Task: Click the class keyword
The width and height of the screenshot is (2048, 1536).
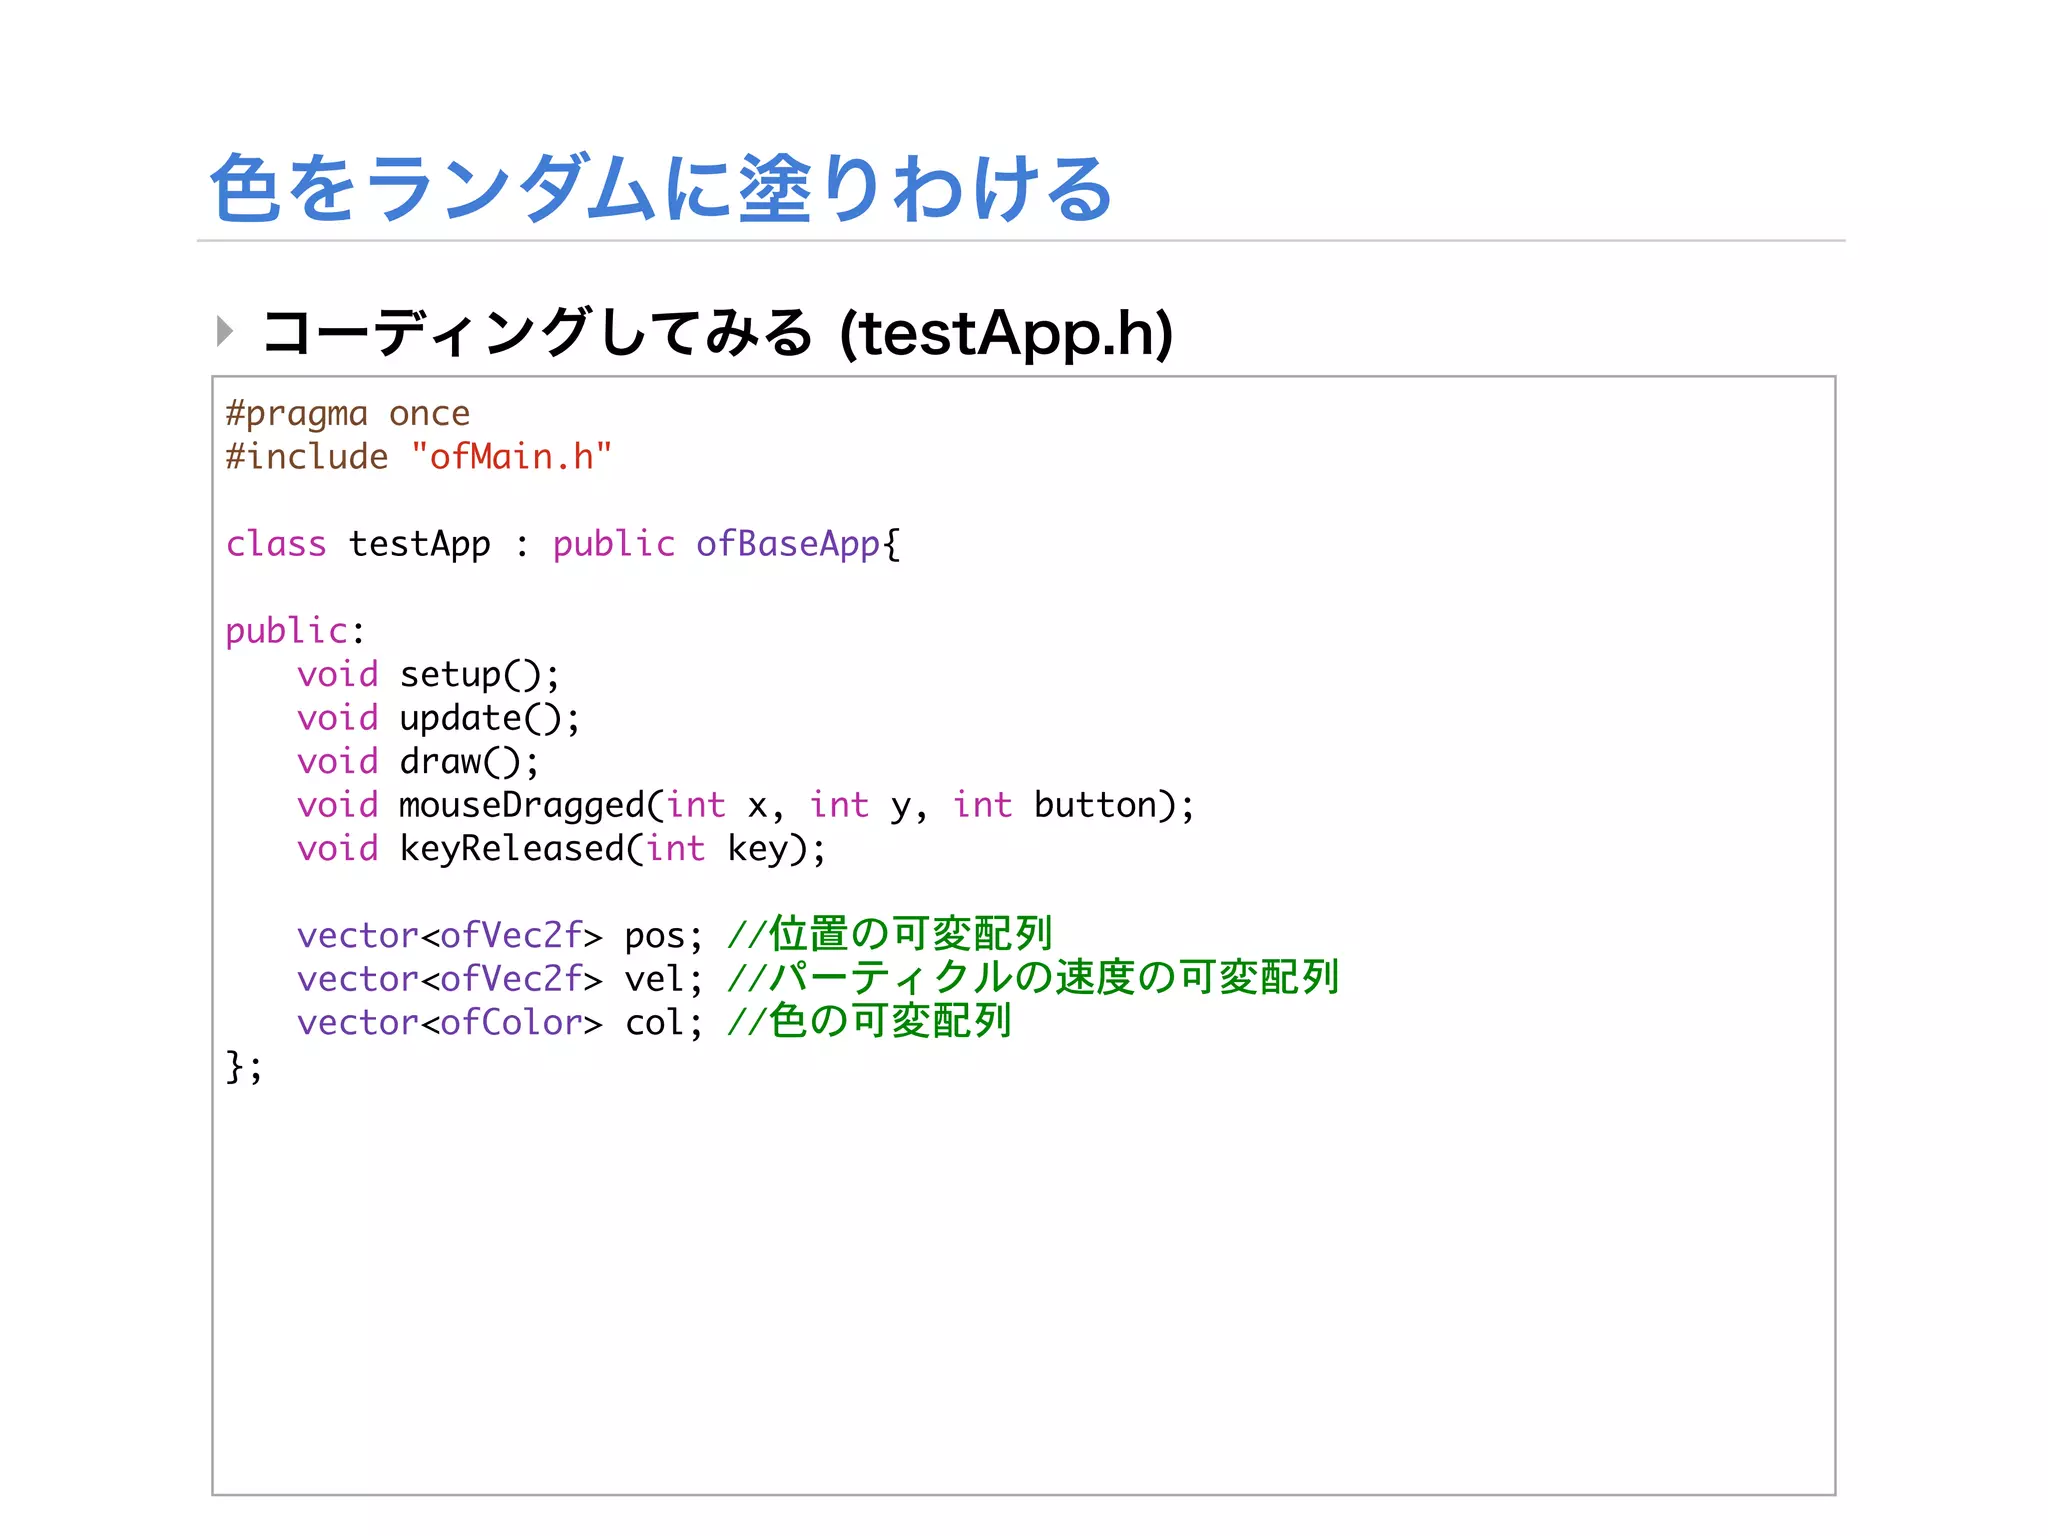Action: (x=276, y=544)
